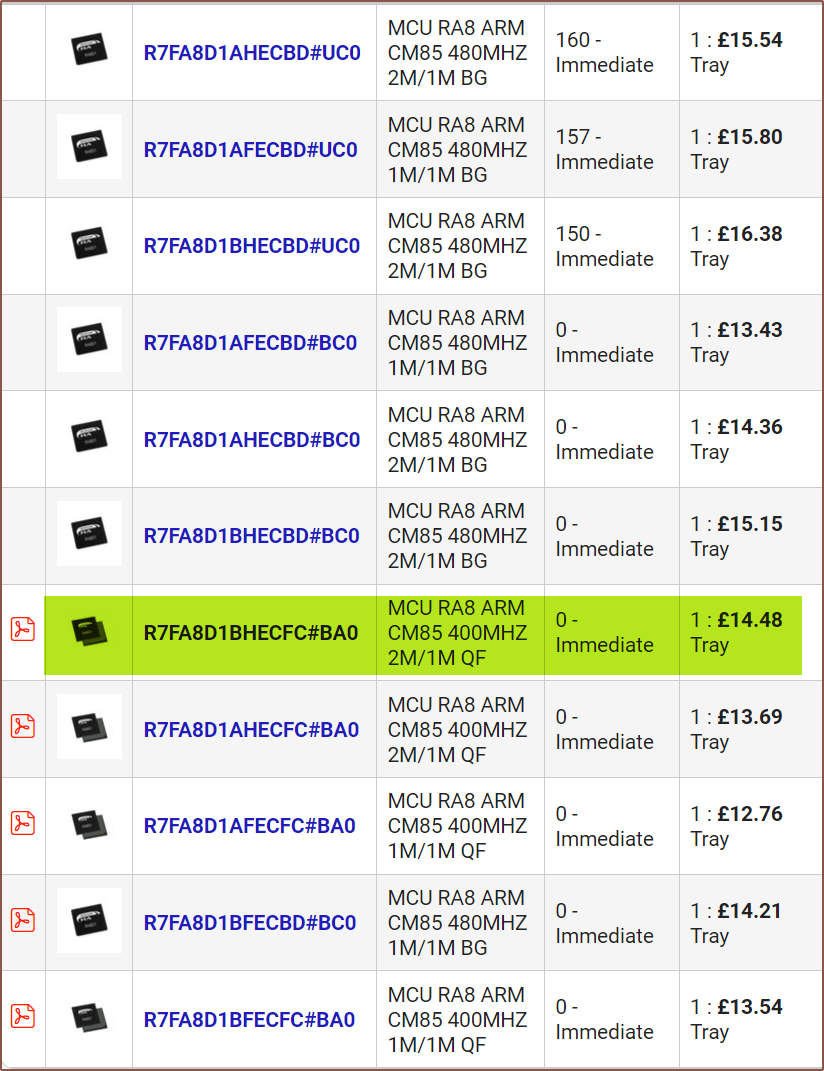Viewport: 824px width, 1071px height.
Task: Open PDF datasheet for R7FA8D1AHECFC#BA0
Action: click(22, 726)
